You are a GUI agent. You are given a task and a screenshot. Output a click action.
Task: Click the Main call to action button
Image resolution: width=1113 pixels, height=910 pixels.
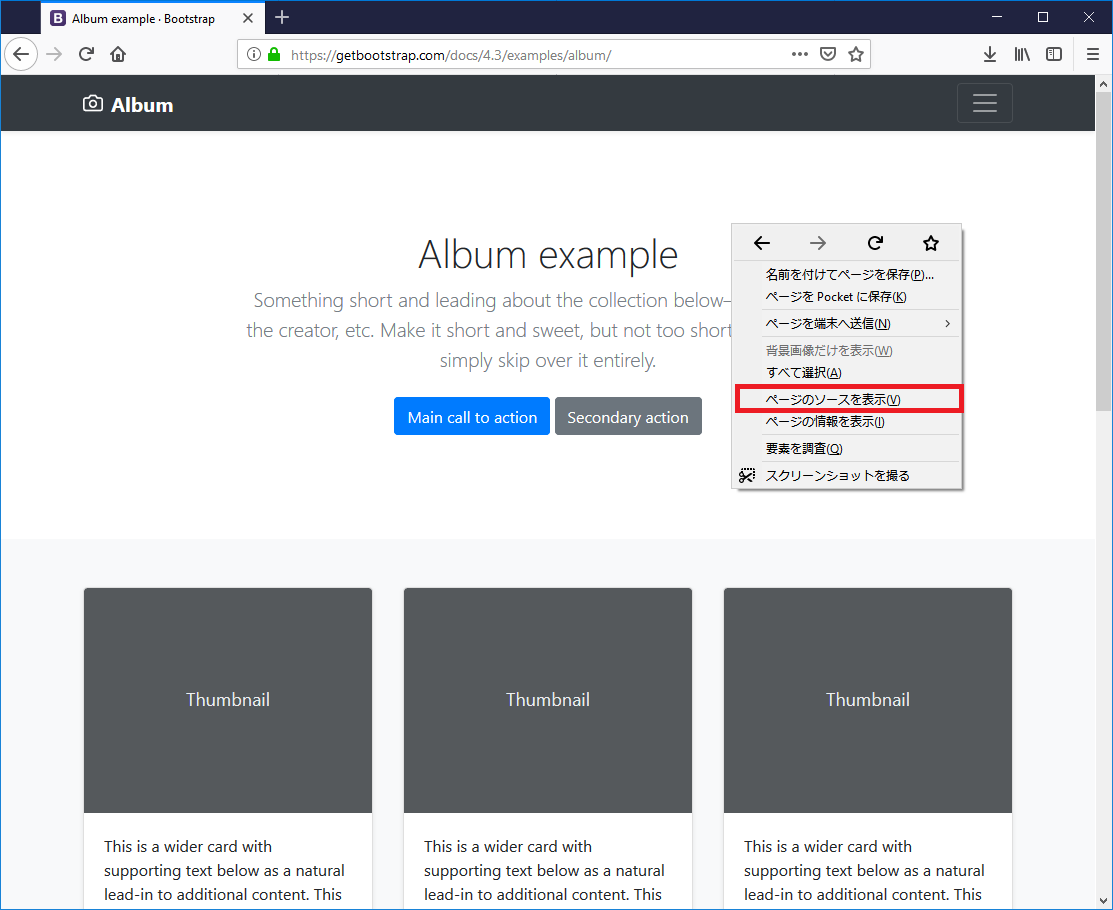471,416
